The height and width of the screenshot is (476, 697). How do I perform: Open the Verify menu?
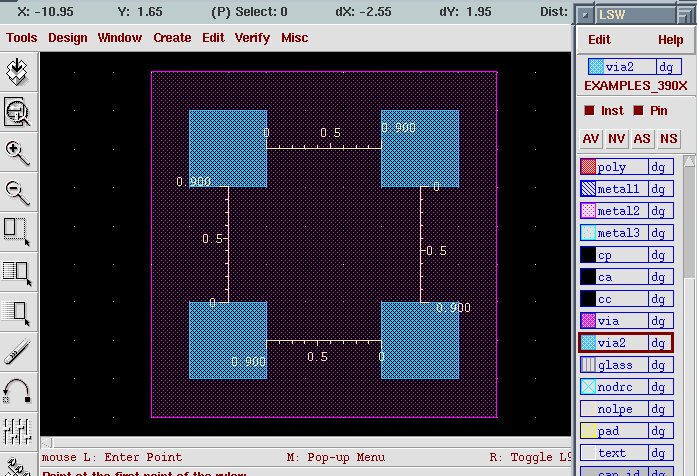[x=252, y=38]
